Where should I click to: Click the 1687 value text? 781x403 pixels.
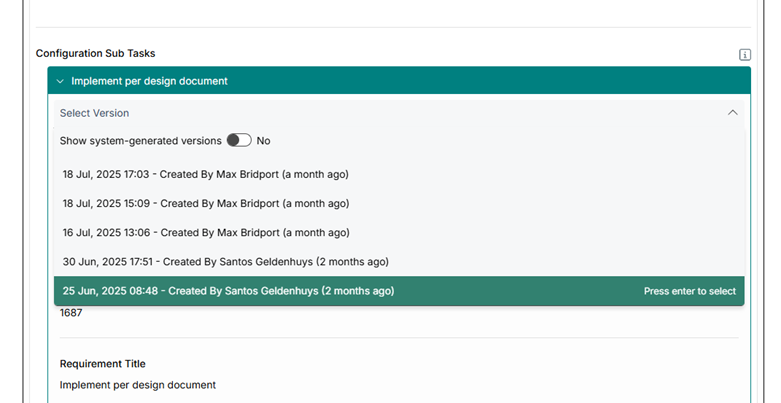click(71, 313)
